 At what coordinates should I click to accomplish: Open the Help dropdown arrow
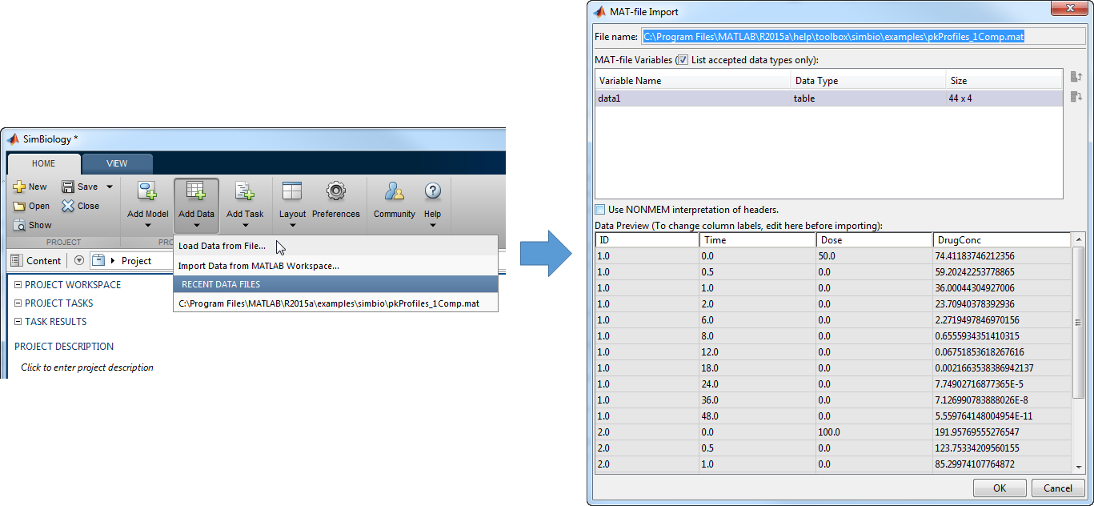433,225
